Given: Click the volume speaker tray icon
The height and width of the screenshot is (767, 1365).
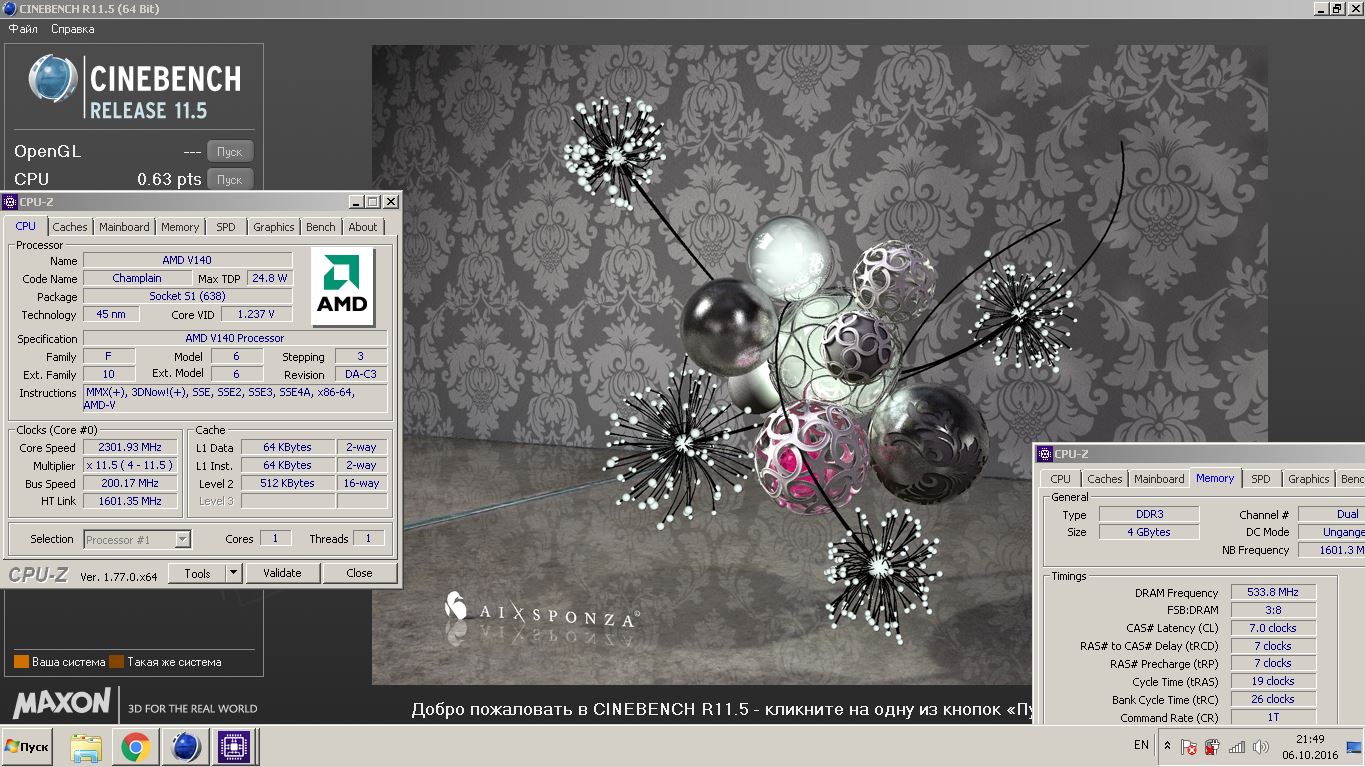Looking at the screenshot, I should [x=1260, y=747].
